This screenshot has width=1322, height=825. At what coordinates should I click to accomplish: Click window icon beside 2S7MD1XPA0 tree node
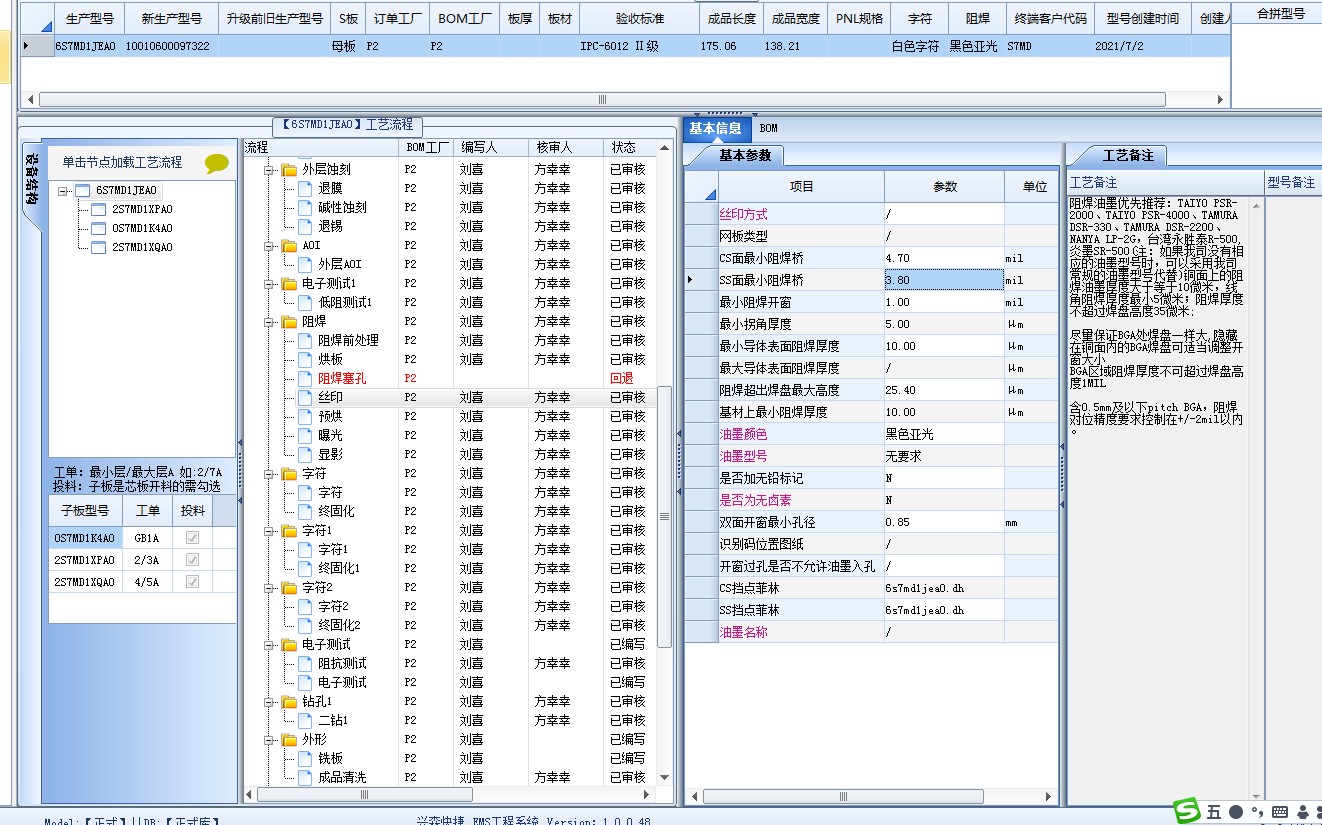tap(98, 210)
